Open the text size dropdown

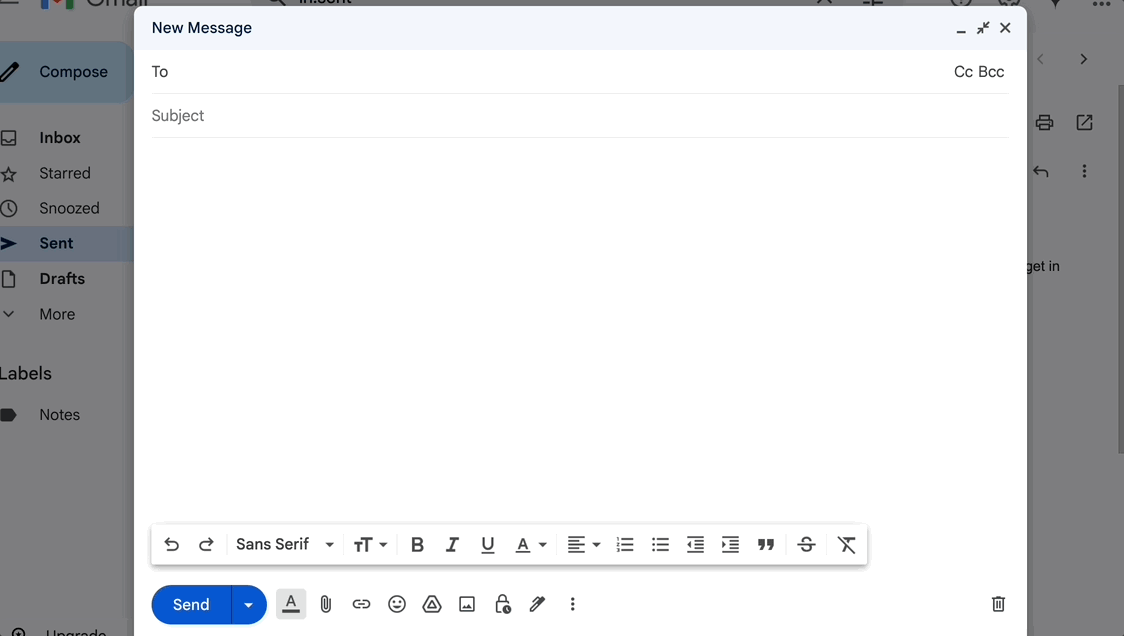tap(370, 545)
